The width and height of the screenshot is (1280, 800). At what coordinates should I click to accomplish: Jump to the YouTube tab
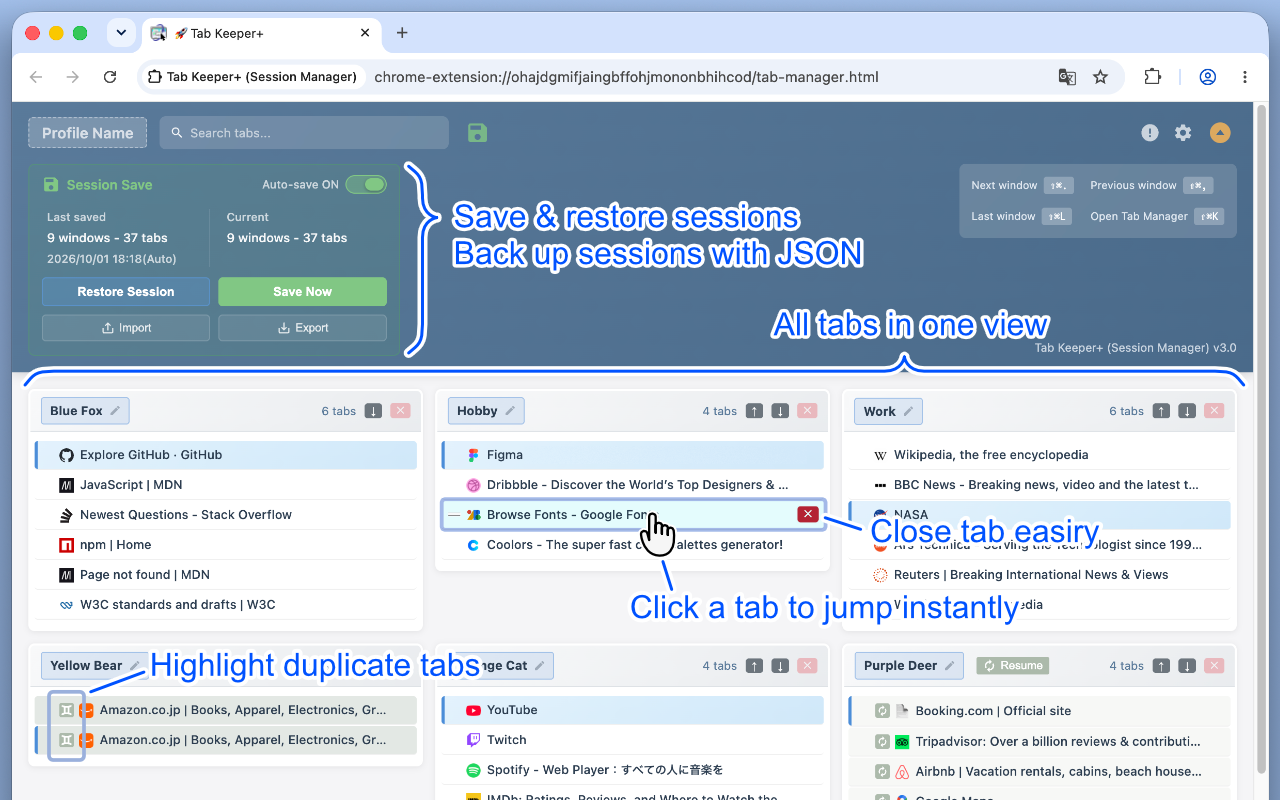633,710
